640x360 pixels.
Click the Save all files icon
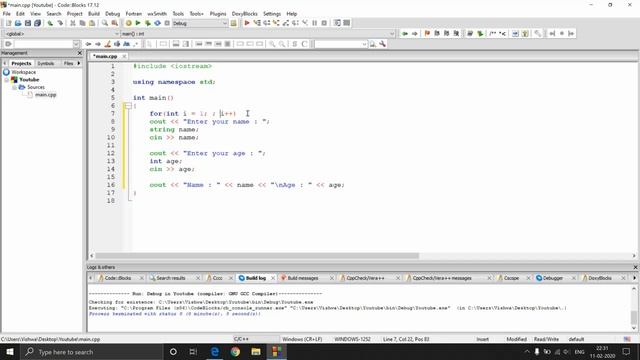[37, 23]
